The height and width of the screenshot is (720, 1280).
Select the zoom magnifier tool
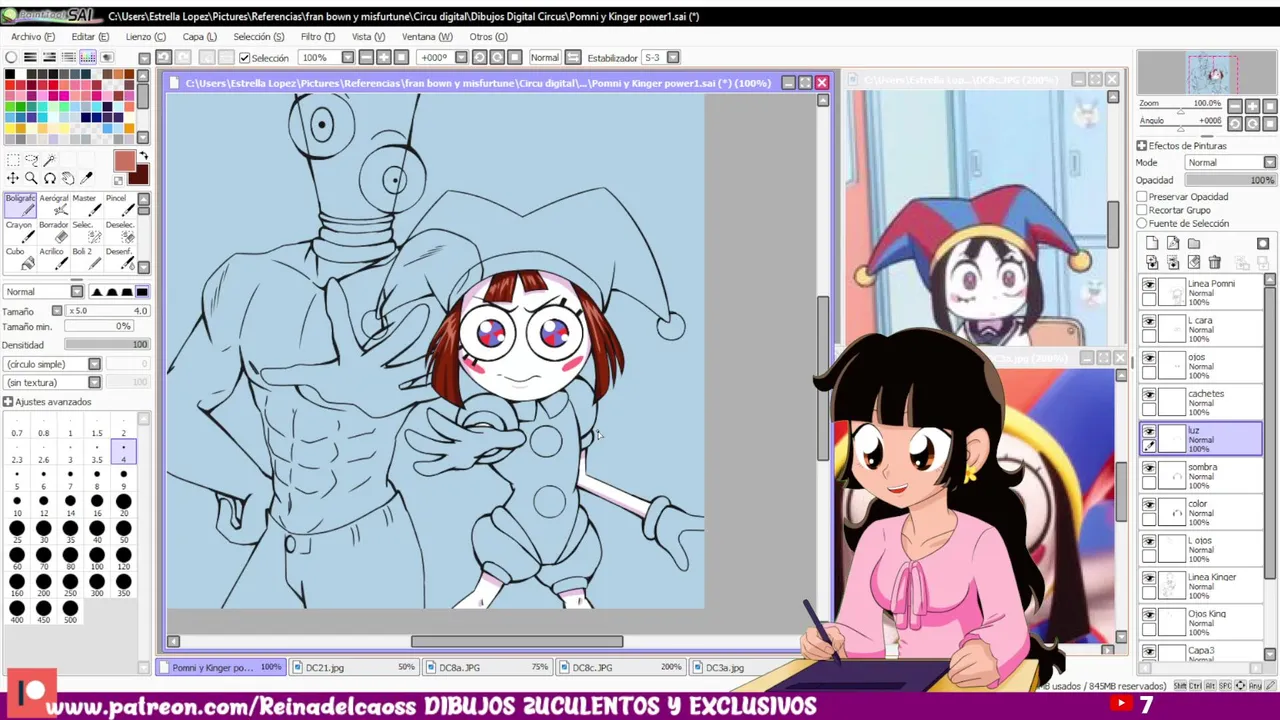(31, 178)
